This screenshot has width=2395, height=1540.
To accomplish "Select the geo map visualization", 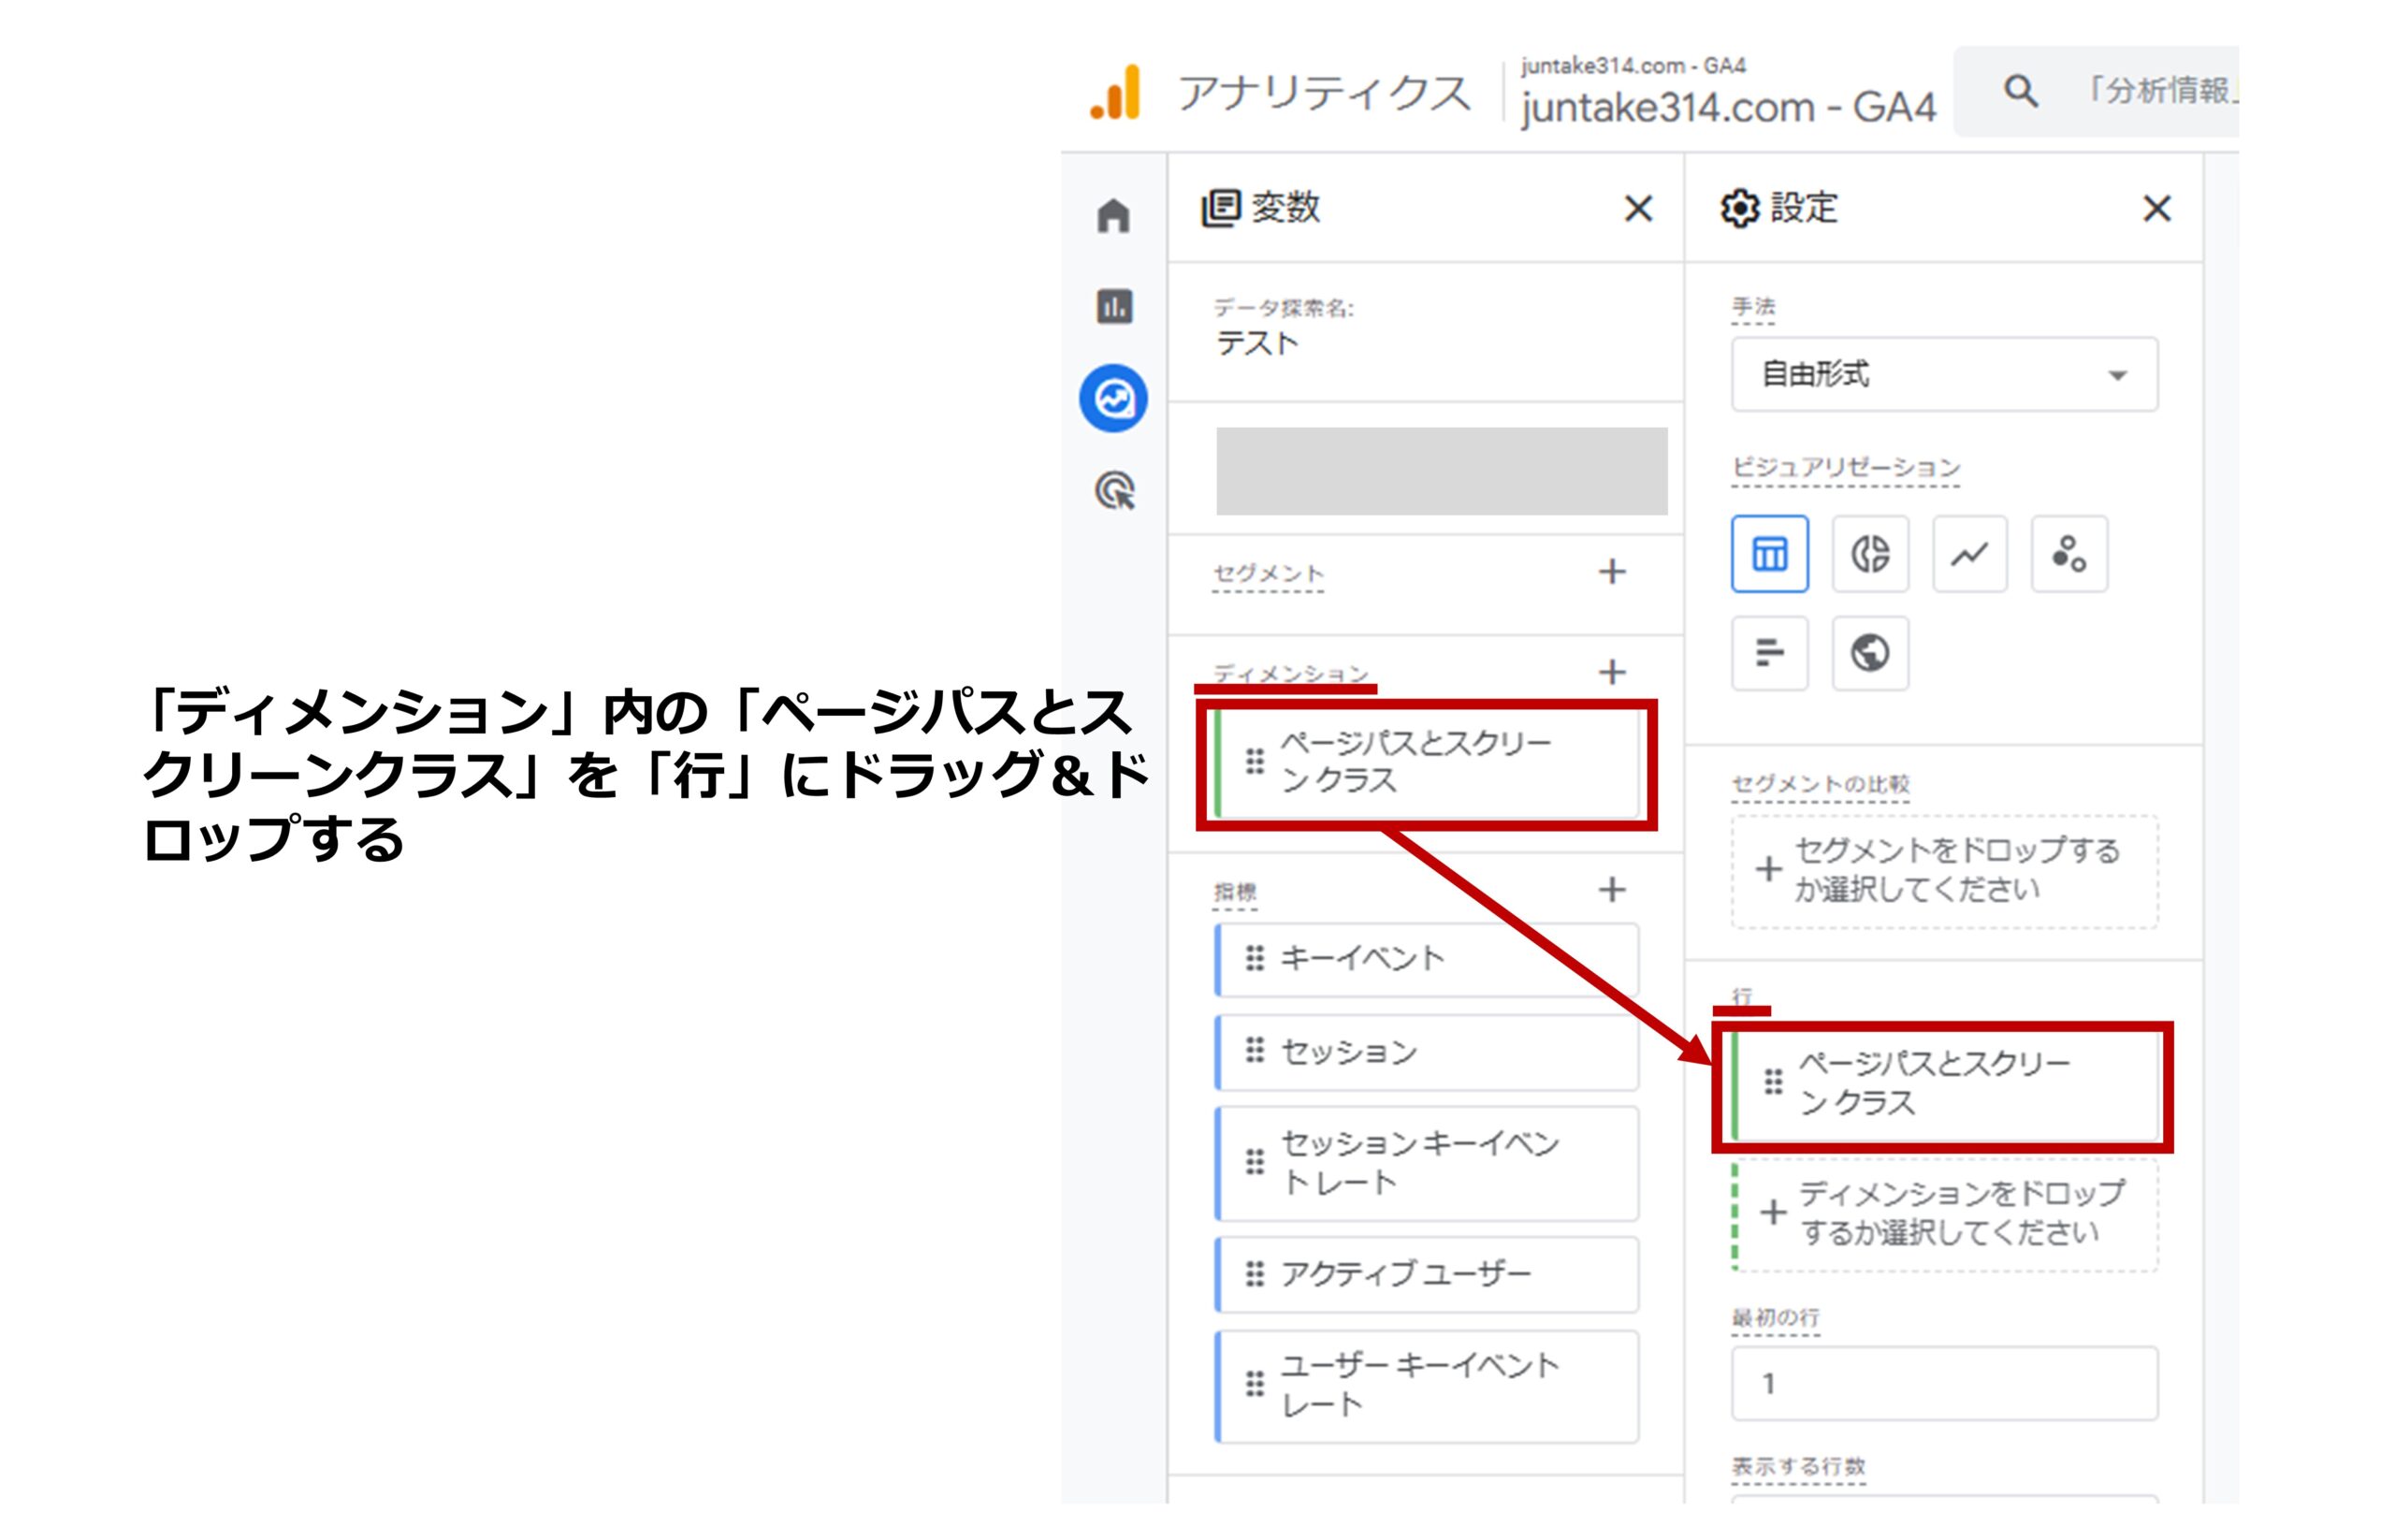I will [x=1869, y=653].
